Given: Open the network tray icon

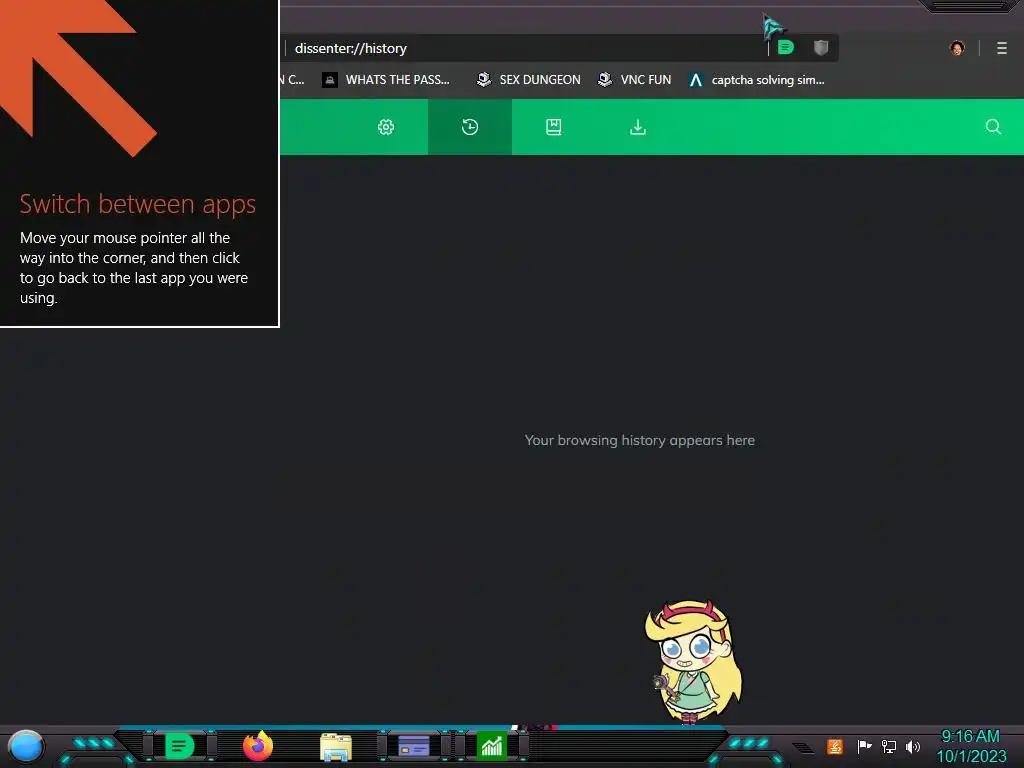Looking at the screenshot, I should (889, 746).
